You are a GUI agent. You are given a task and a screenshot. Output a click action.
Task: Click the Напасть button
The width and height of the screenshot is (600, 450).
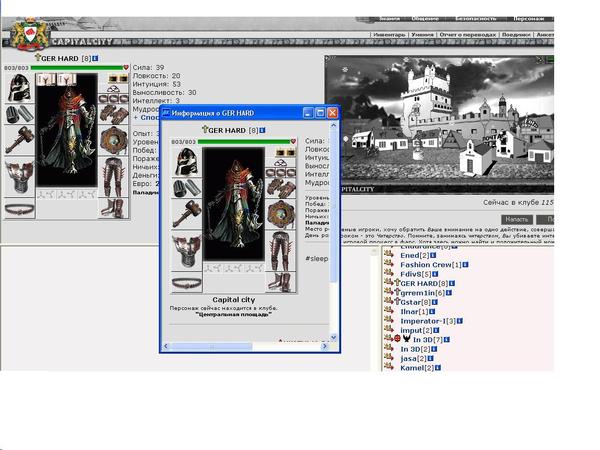pyautogui.click(x=517, y=220)
